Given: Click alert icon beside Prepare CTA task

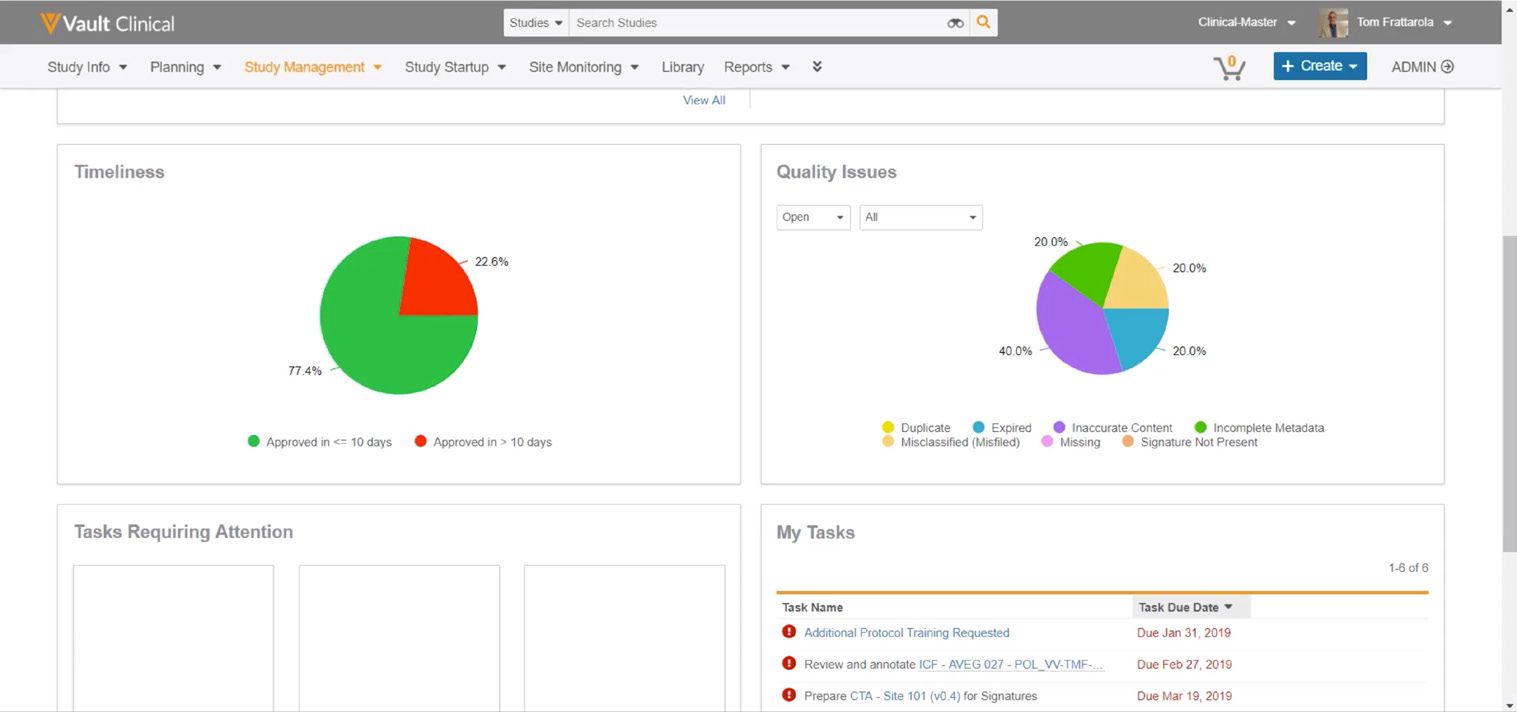Looking at the screenshot, I should tap(789, 695).
